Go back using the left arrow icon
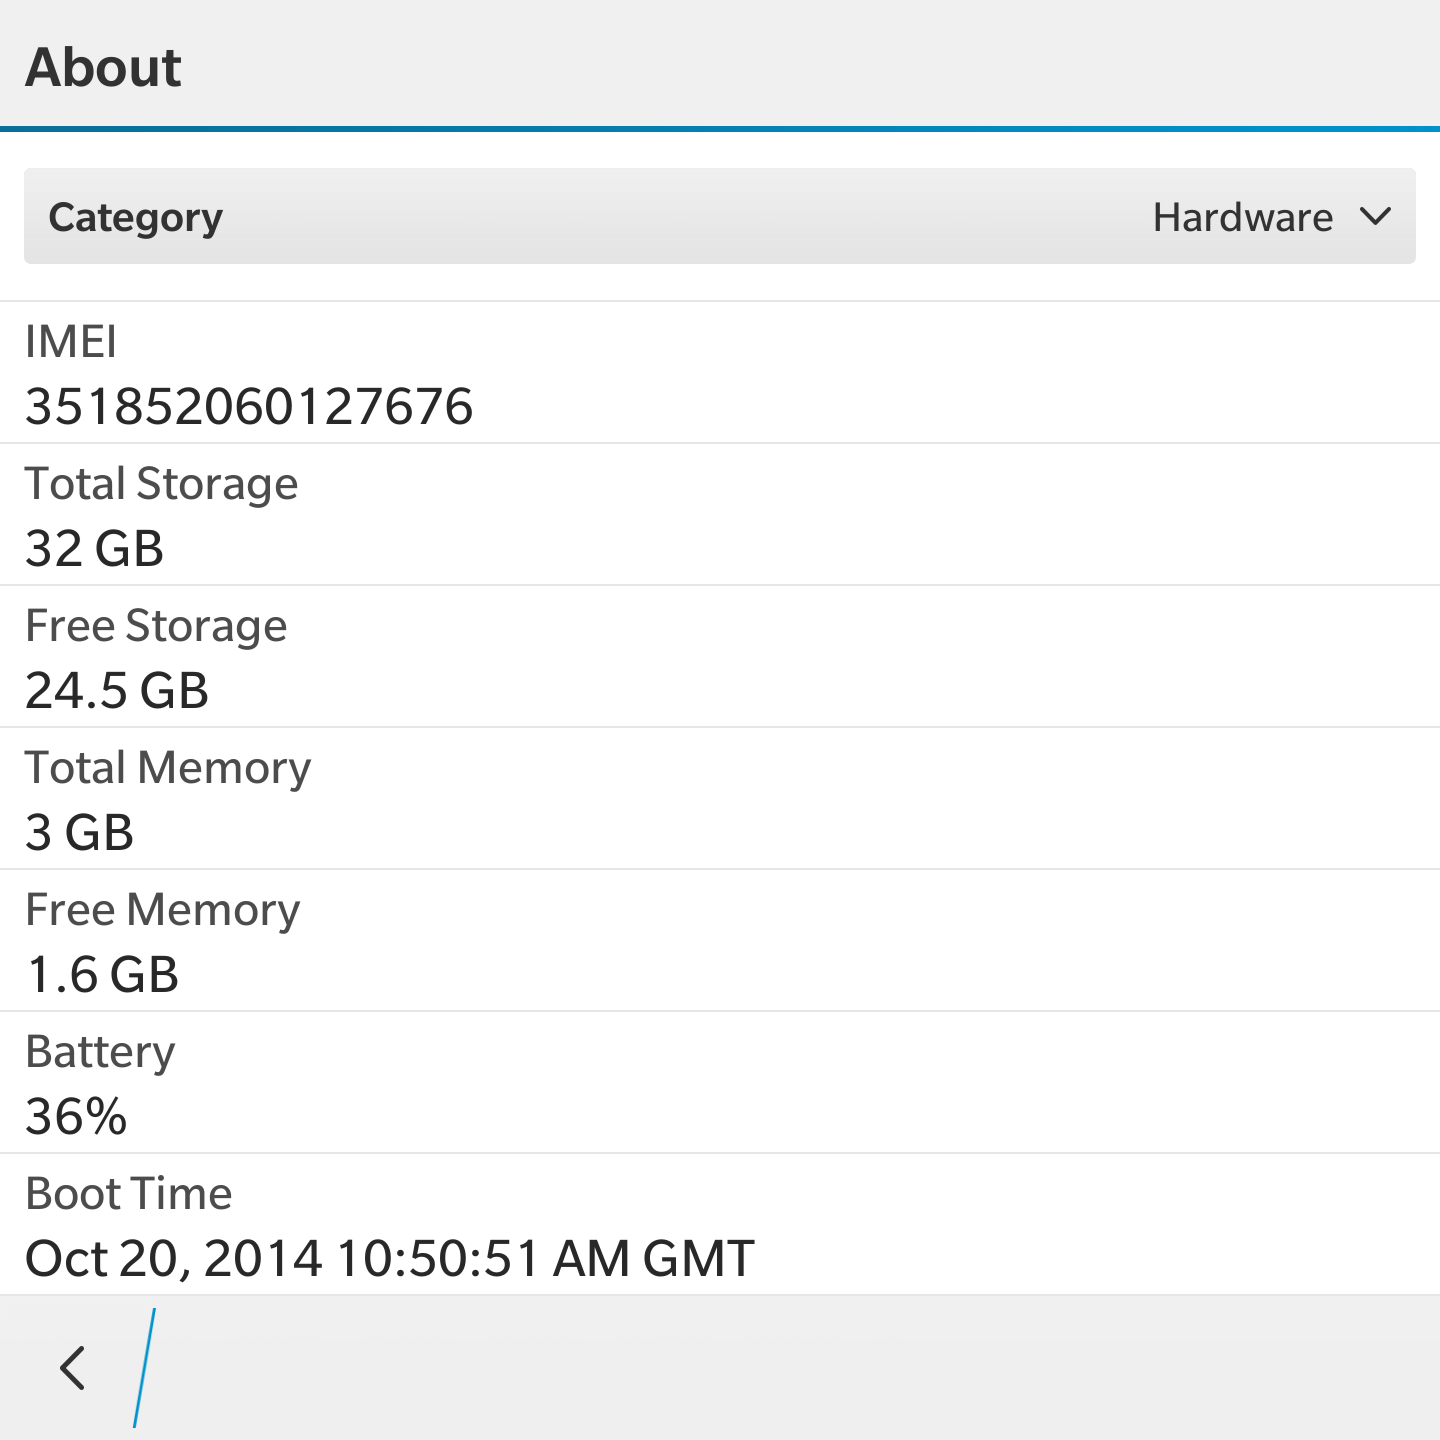This screenshot has height=1440, width=1440. pyautogui.click(x=73, y=1367)
